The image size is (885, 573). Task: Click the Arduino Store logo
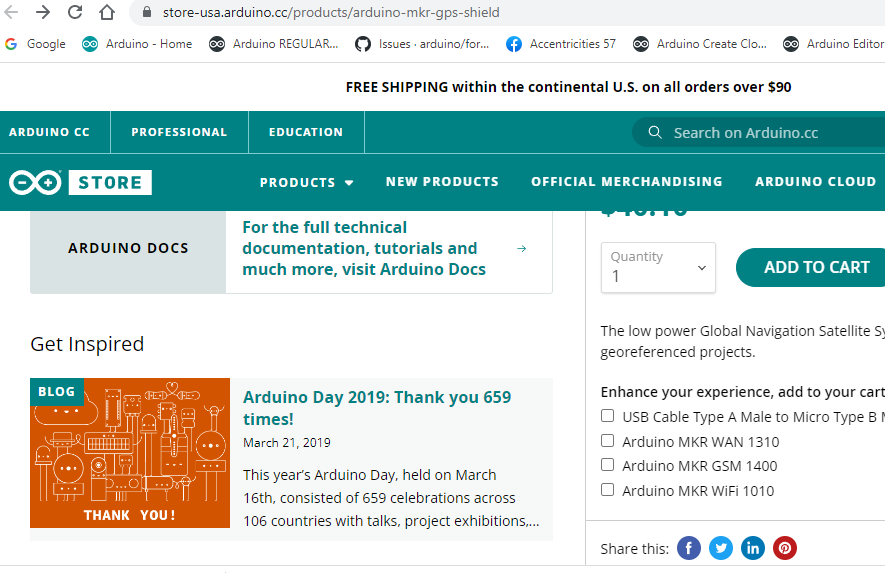[x=80, y=182]
